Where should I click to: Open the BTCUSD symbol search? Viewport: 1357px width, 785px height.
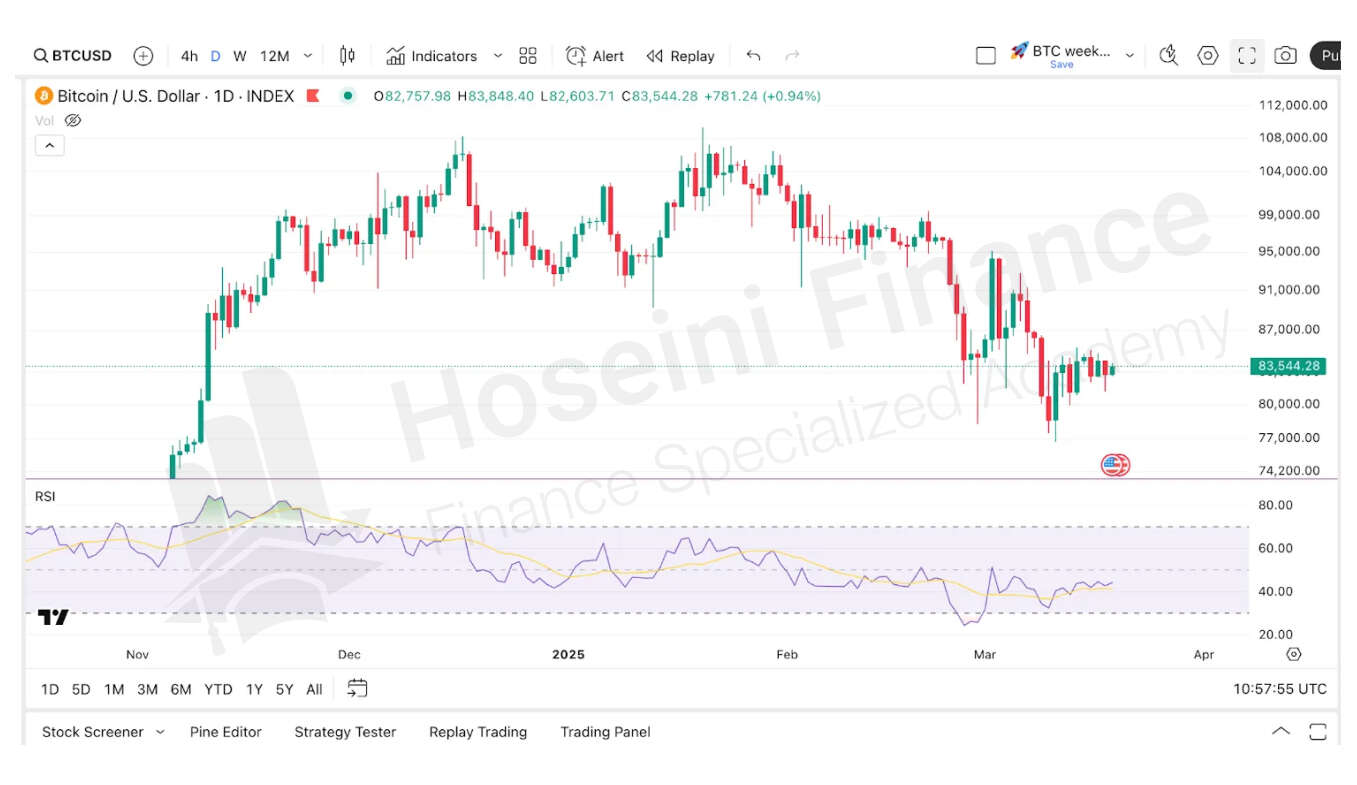pos(72,56)
